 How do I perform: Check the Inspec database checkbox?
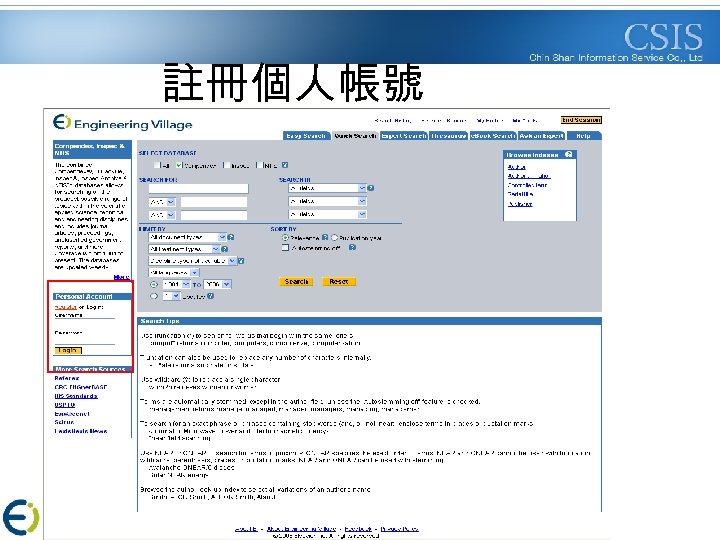pos(226,165)
